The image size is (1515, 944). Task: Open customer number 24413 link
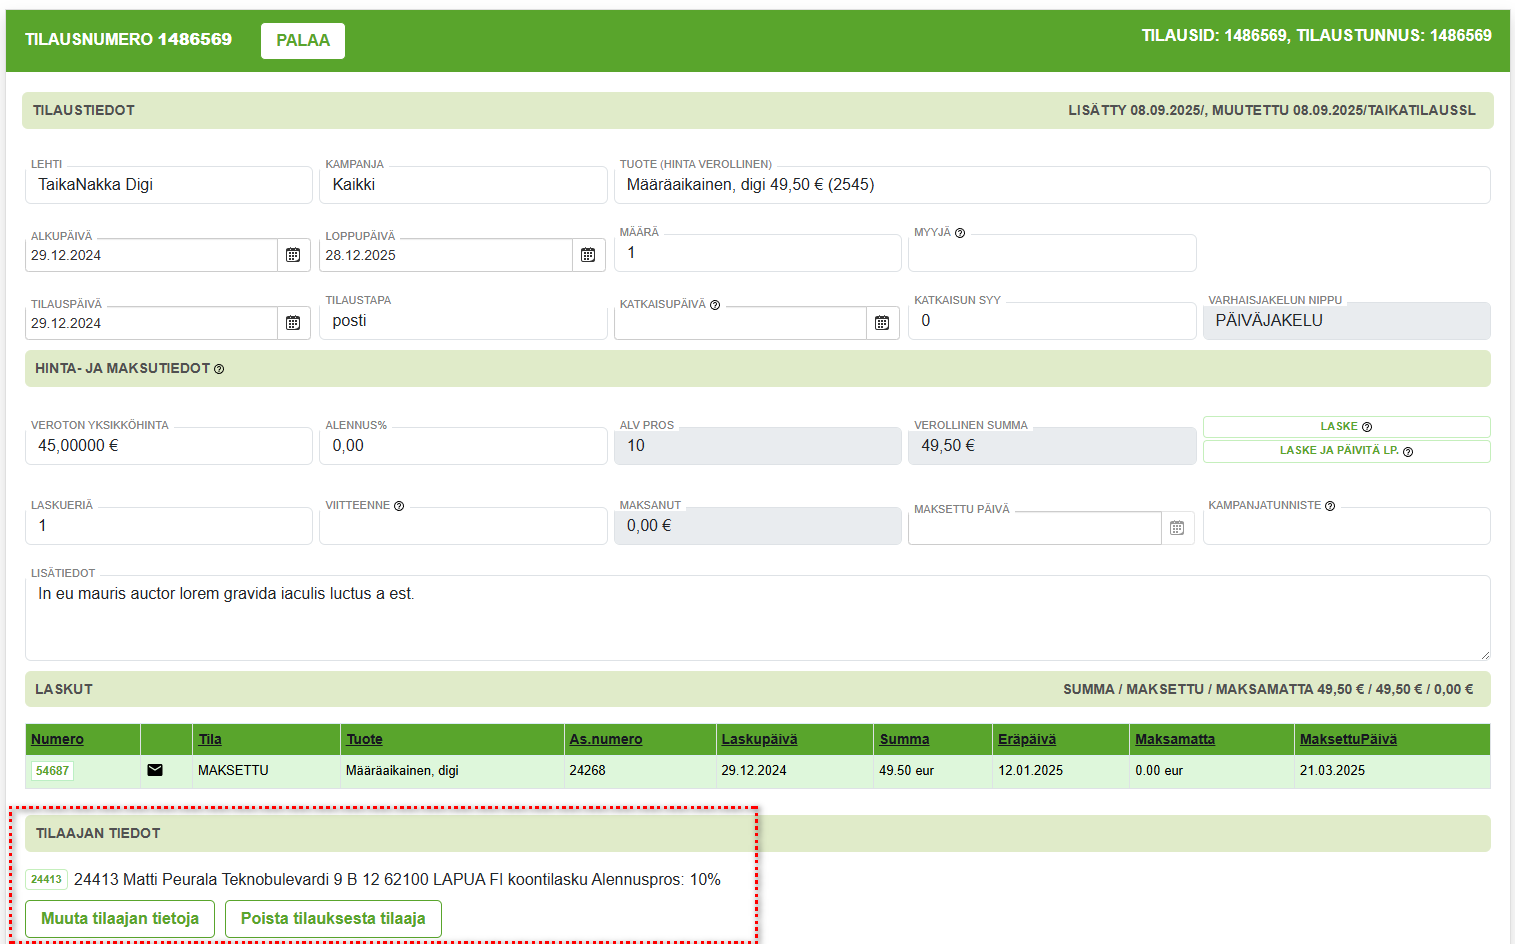coord(46,880)
